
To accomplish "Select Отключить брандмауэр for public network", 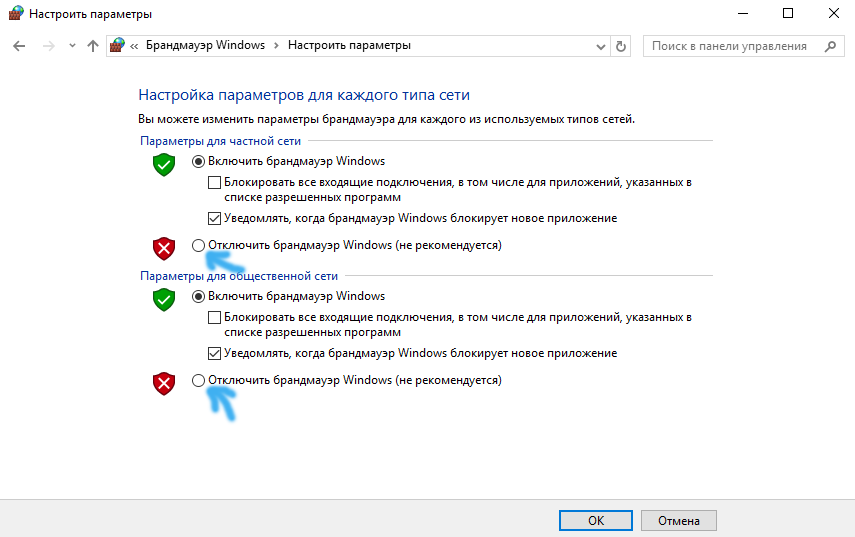I will (x=198, y=381).
